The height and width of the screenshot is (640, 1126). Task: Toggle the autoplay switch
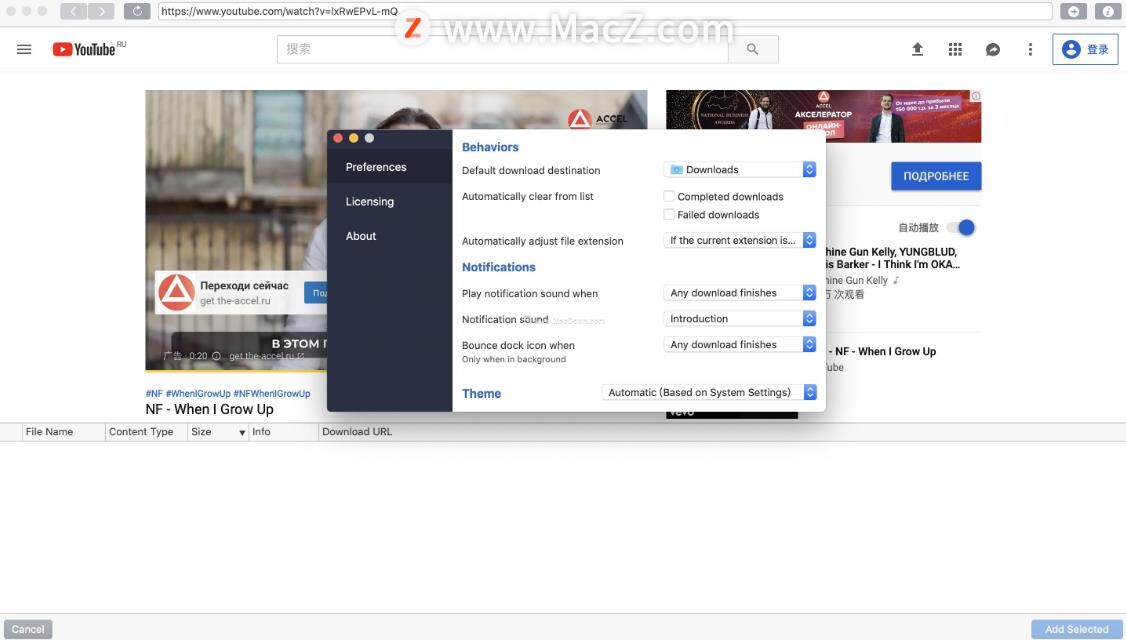tap(961, 227)
